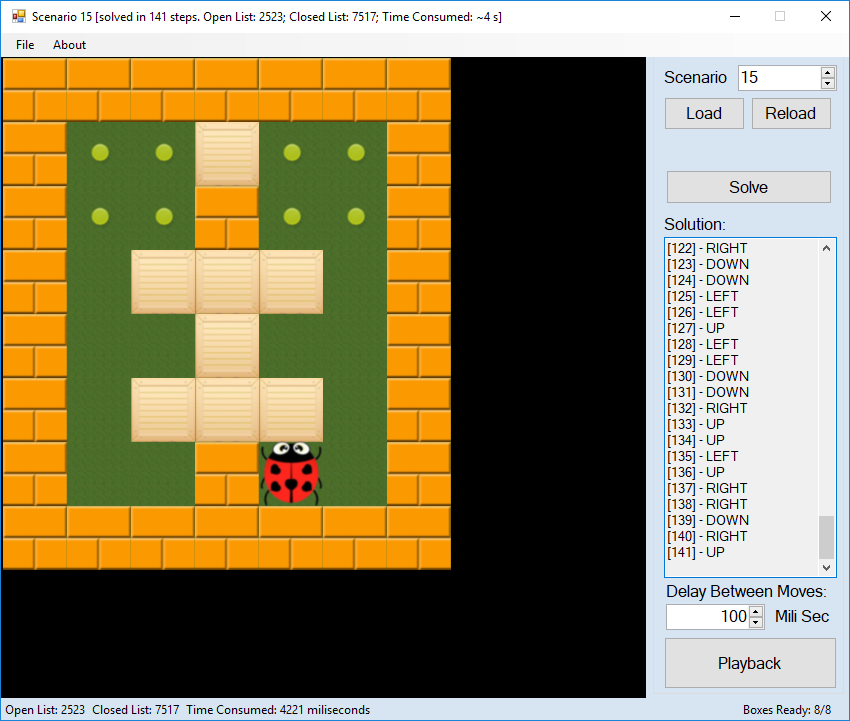
Task: Increase the Scenario number with up arrow
Action: click(827, 72)
